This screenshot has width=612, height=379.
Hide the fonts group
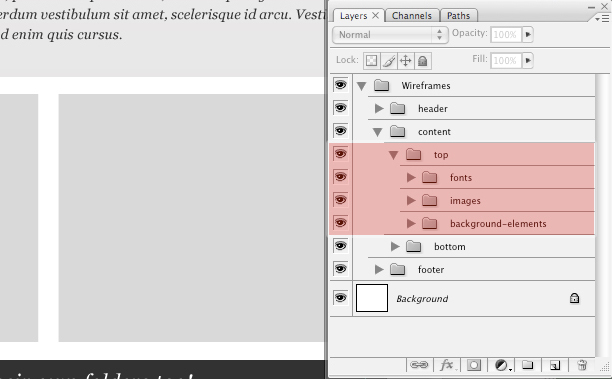pyautogui.click(x=340, y=177)
